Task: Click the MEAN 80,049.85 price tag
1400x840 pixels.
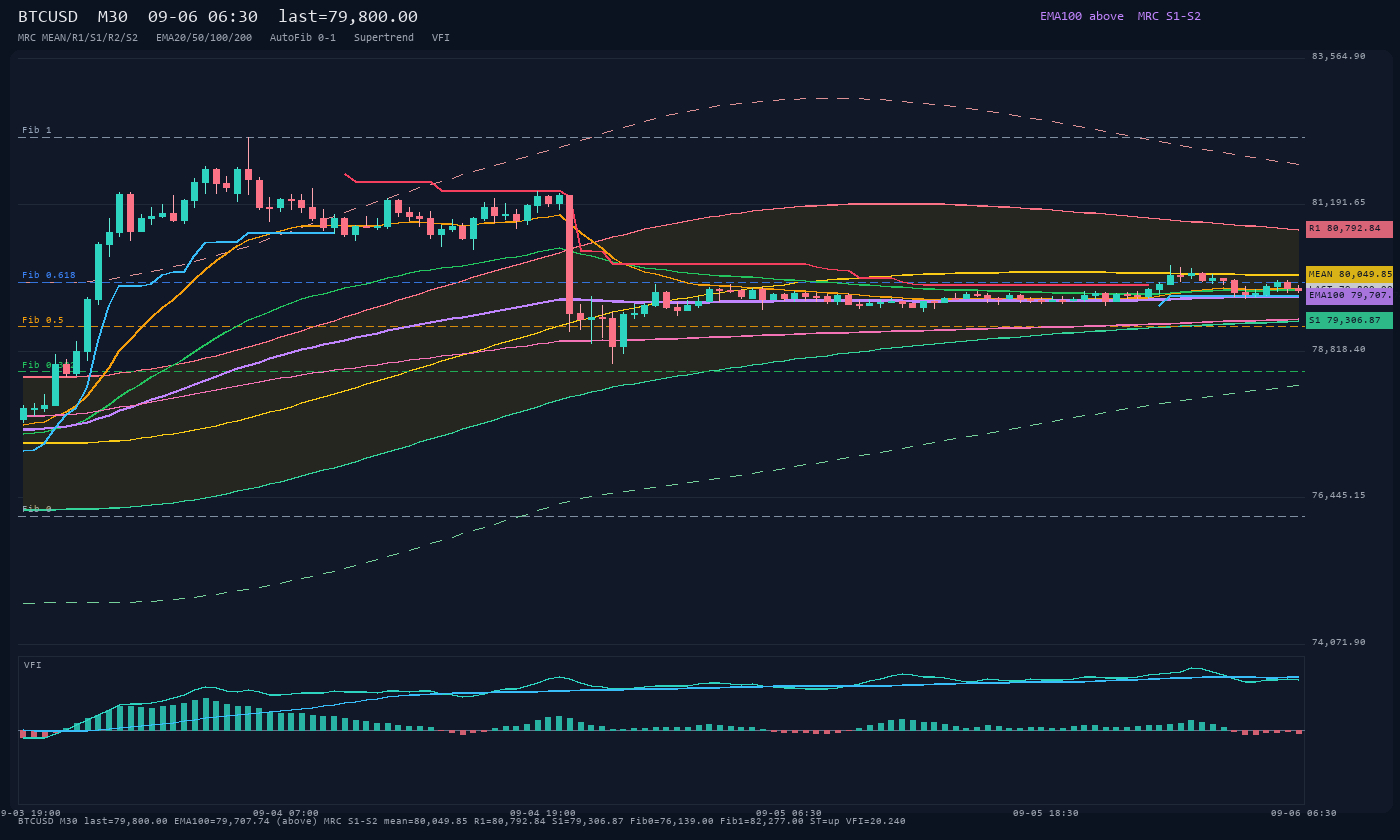Action: click(x=1349, y=274)
